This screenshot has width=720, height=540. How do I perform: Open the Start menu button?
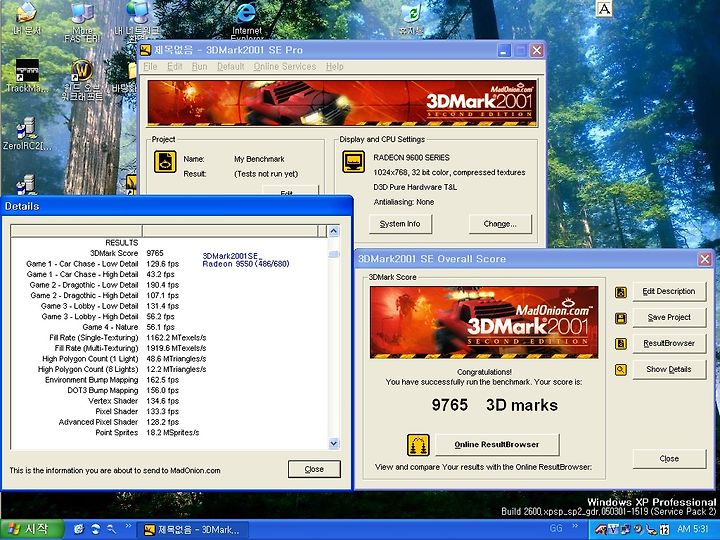[x=31, y=529]
